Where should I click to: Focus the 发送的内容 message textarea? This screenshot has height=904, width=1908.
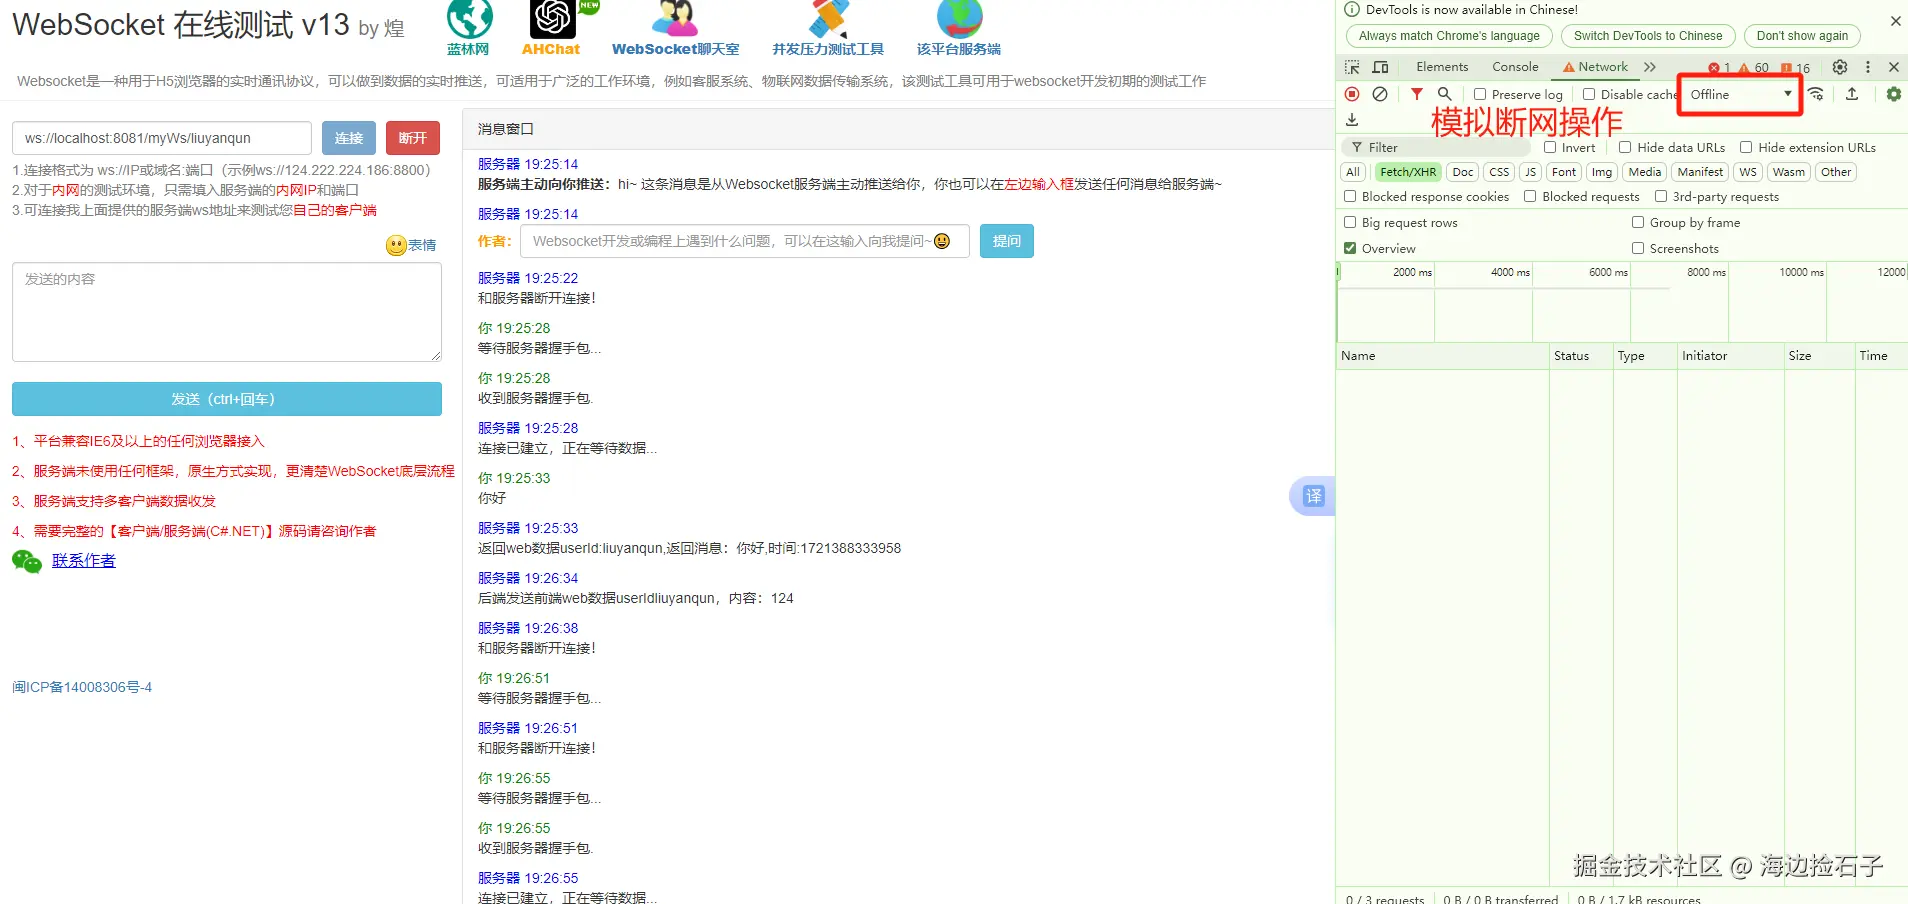(x=227, y=312)
